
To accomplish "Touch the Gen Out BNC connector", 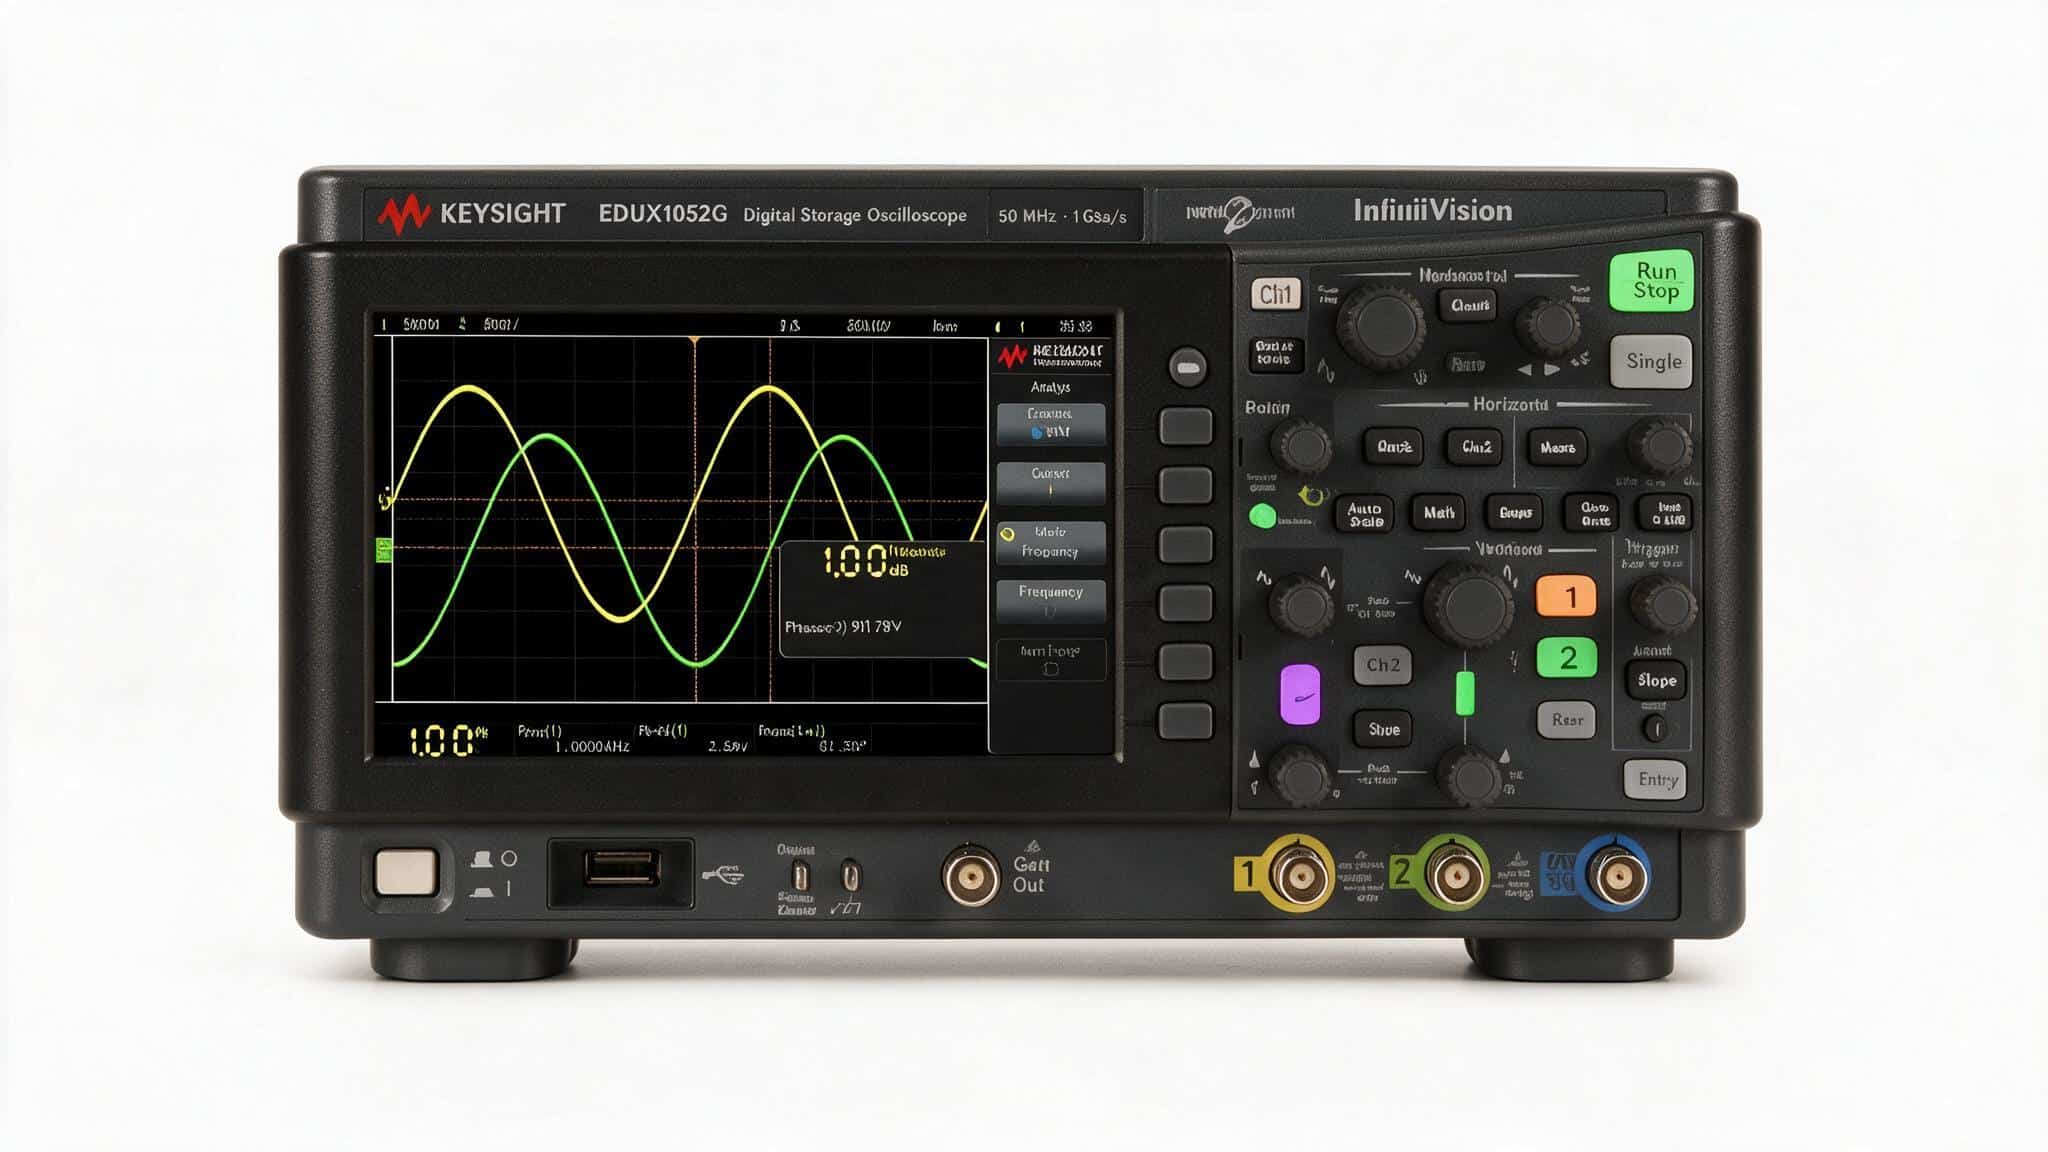I will [971, 877].
